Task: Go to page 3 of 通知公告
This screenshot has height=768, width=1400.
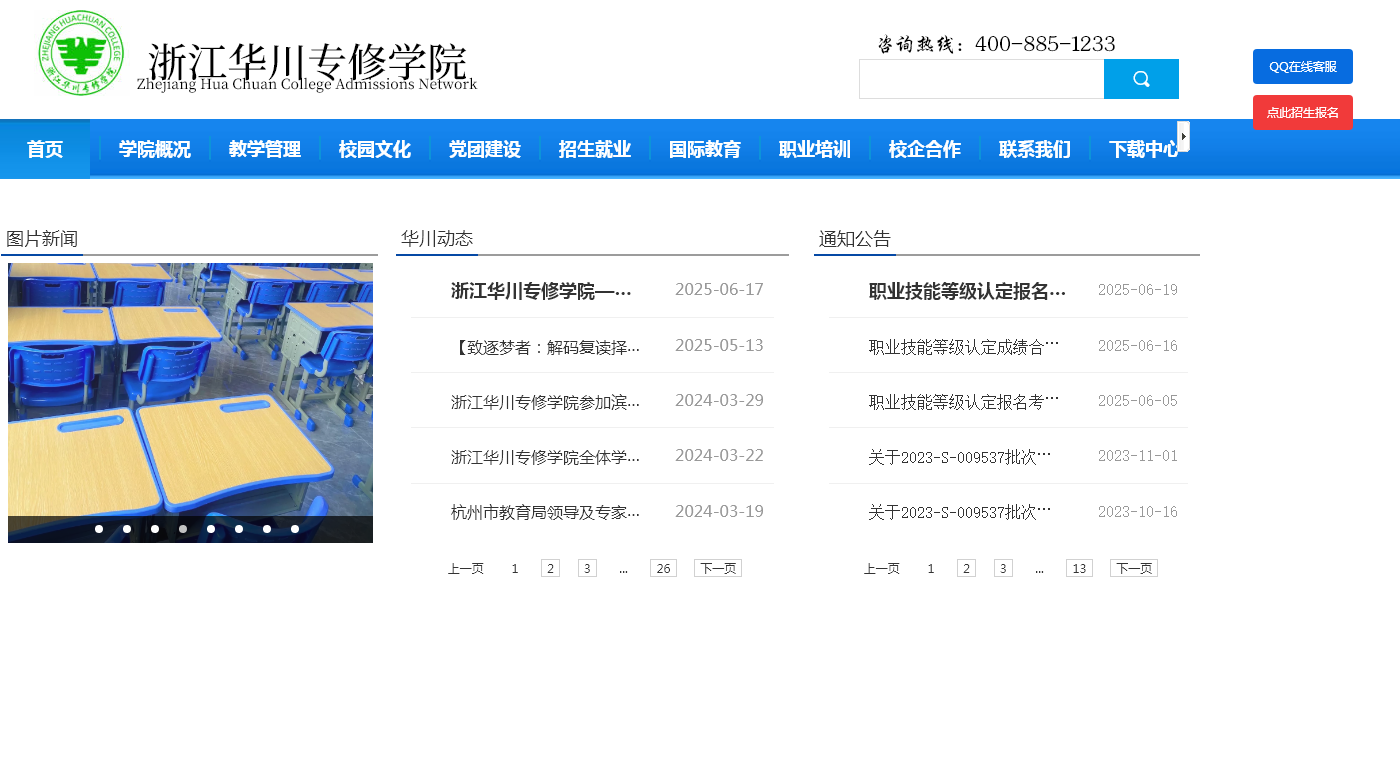Action: pos(1003,568)
